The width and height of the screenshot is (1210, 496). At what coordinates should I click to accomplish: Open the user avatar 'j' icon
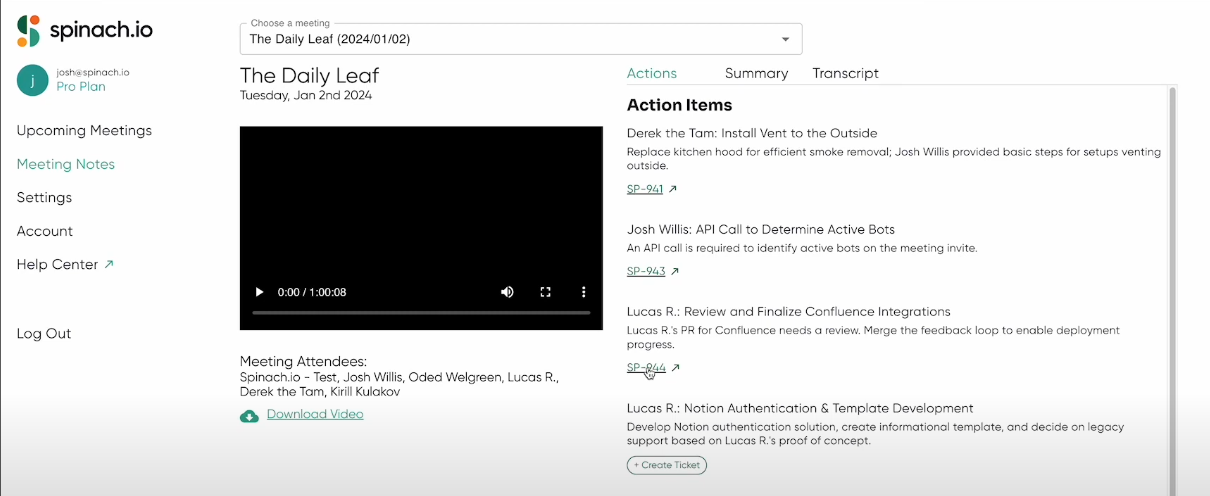point(33,80)
